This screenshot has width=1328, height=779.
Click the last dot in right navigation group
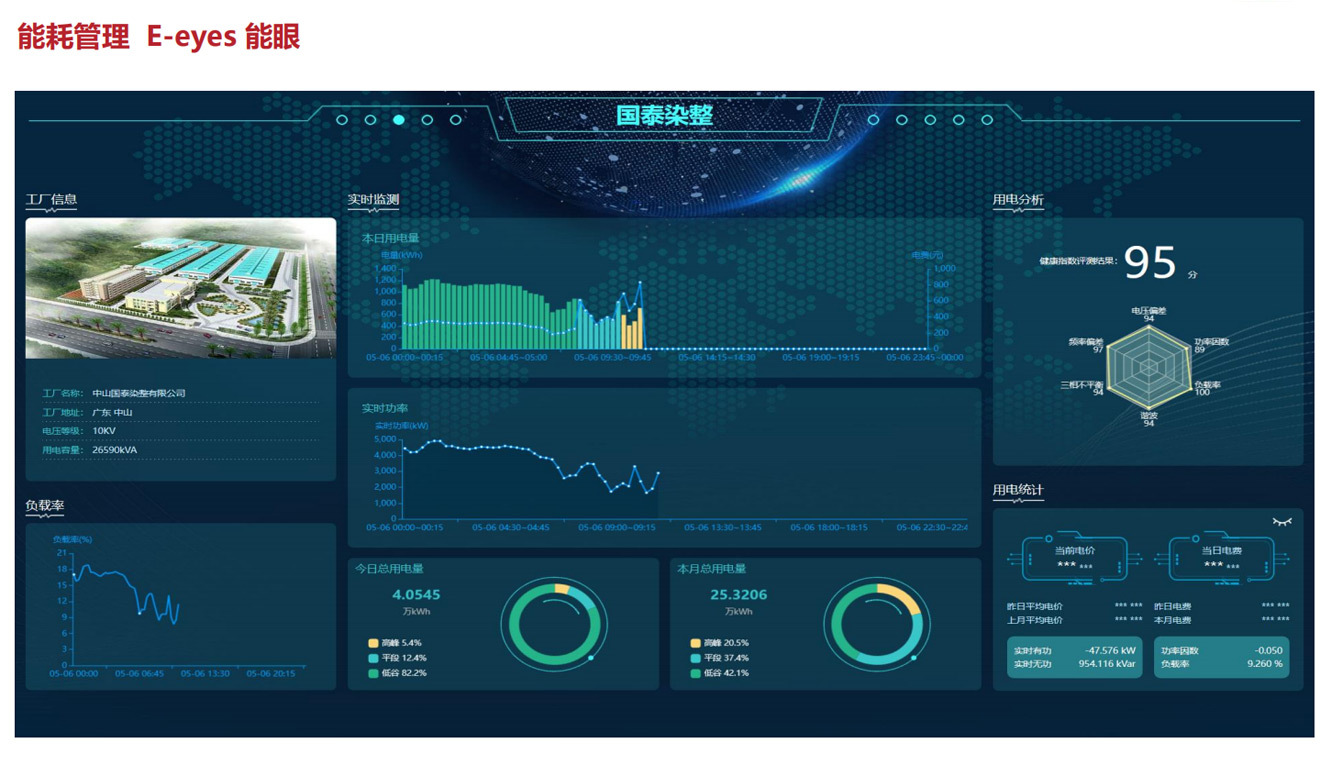click(x=987, y=120)
